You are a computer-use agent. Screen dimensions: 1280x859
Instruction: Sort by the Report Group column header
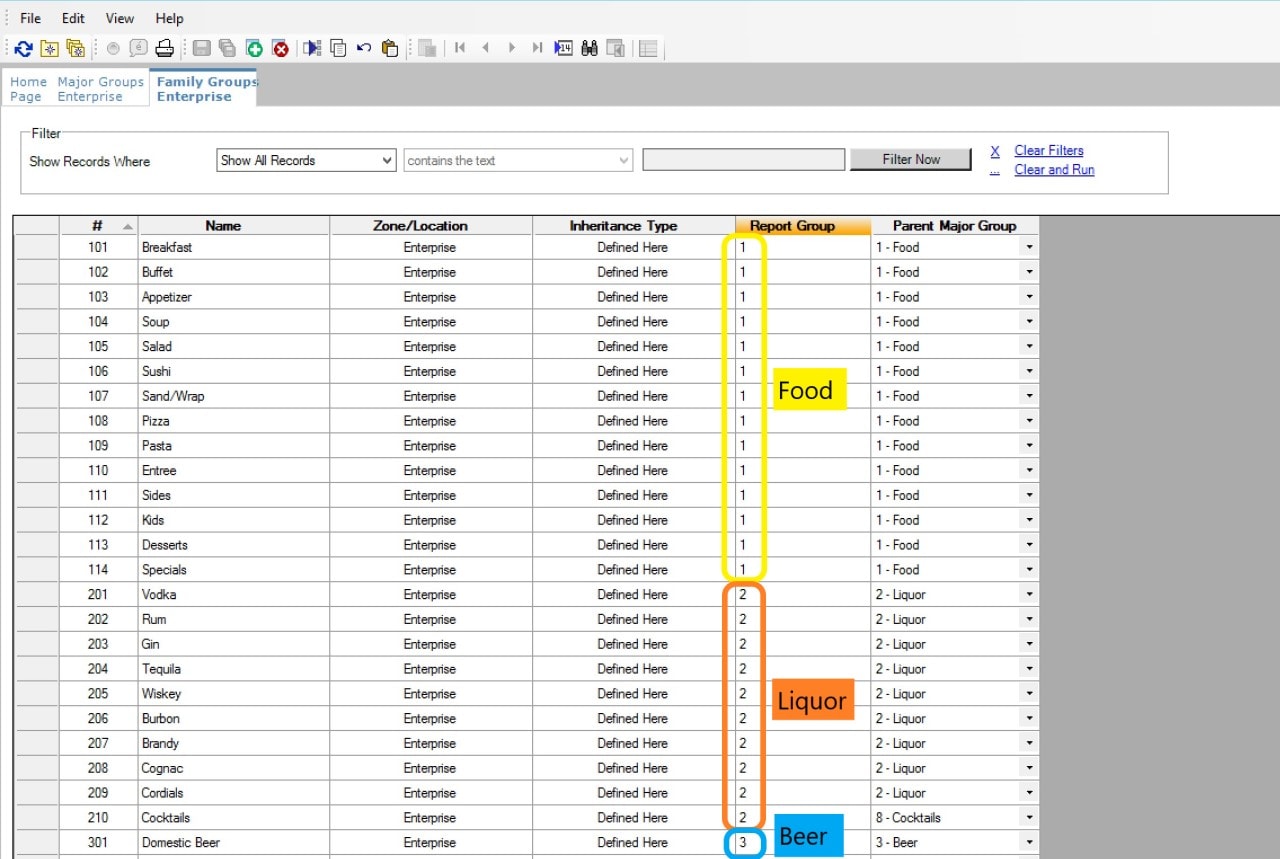tap(803, 226)
